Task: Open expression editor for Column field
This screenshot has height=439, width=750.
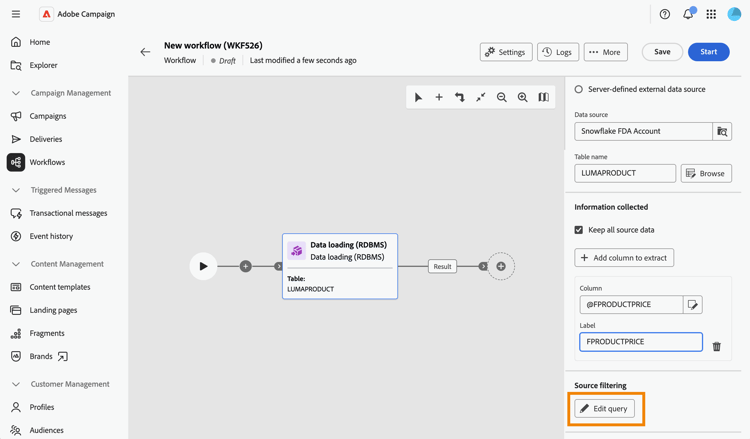Action: tap(693, 305)
